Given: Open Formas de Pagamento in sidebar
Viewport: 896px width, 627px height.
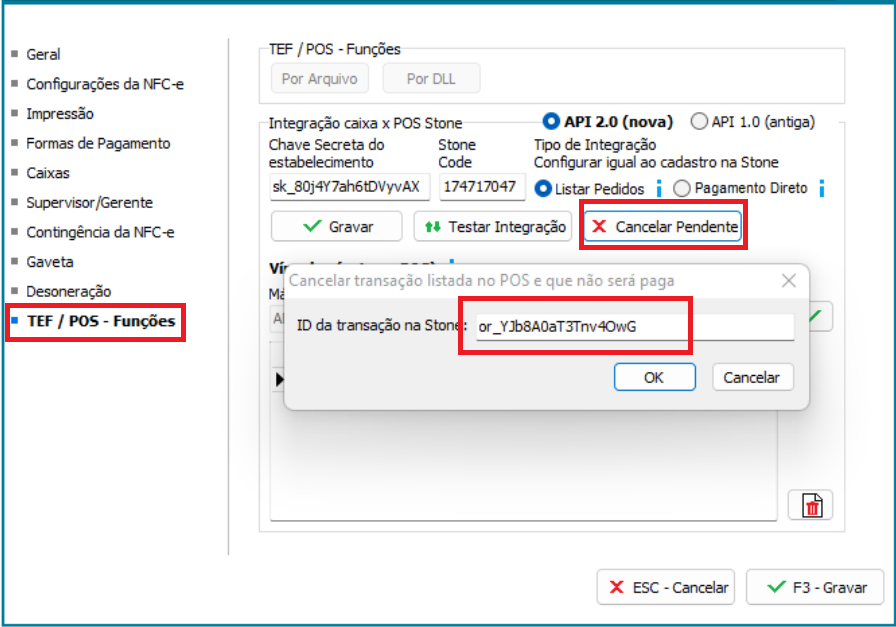Looking at the screenshot, I should tap(98, 143).
